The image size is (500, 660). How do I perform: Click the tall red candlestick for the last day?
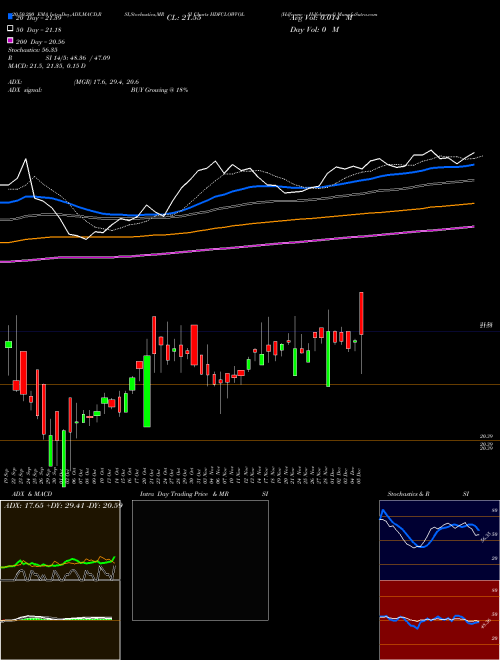361,313
